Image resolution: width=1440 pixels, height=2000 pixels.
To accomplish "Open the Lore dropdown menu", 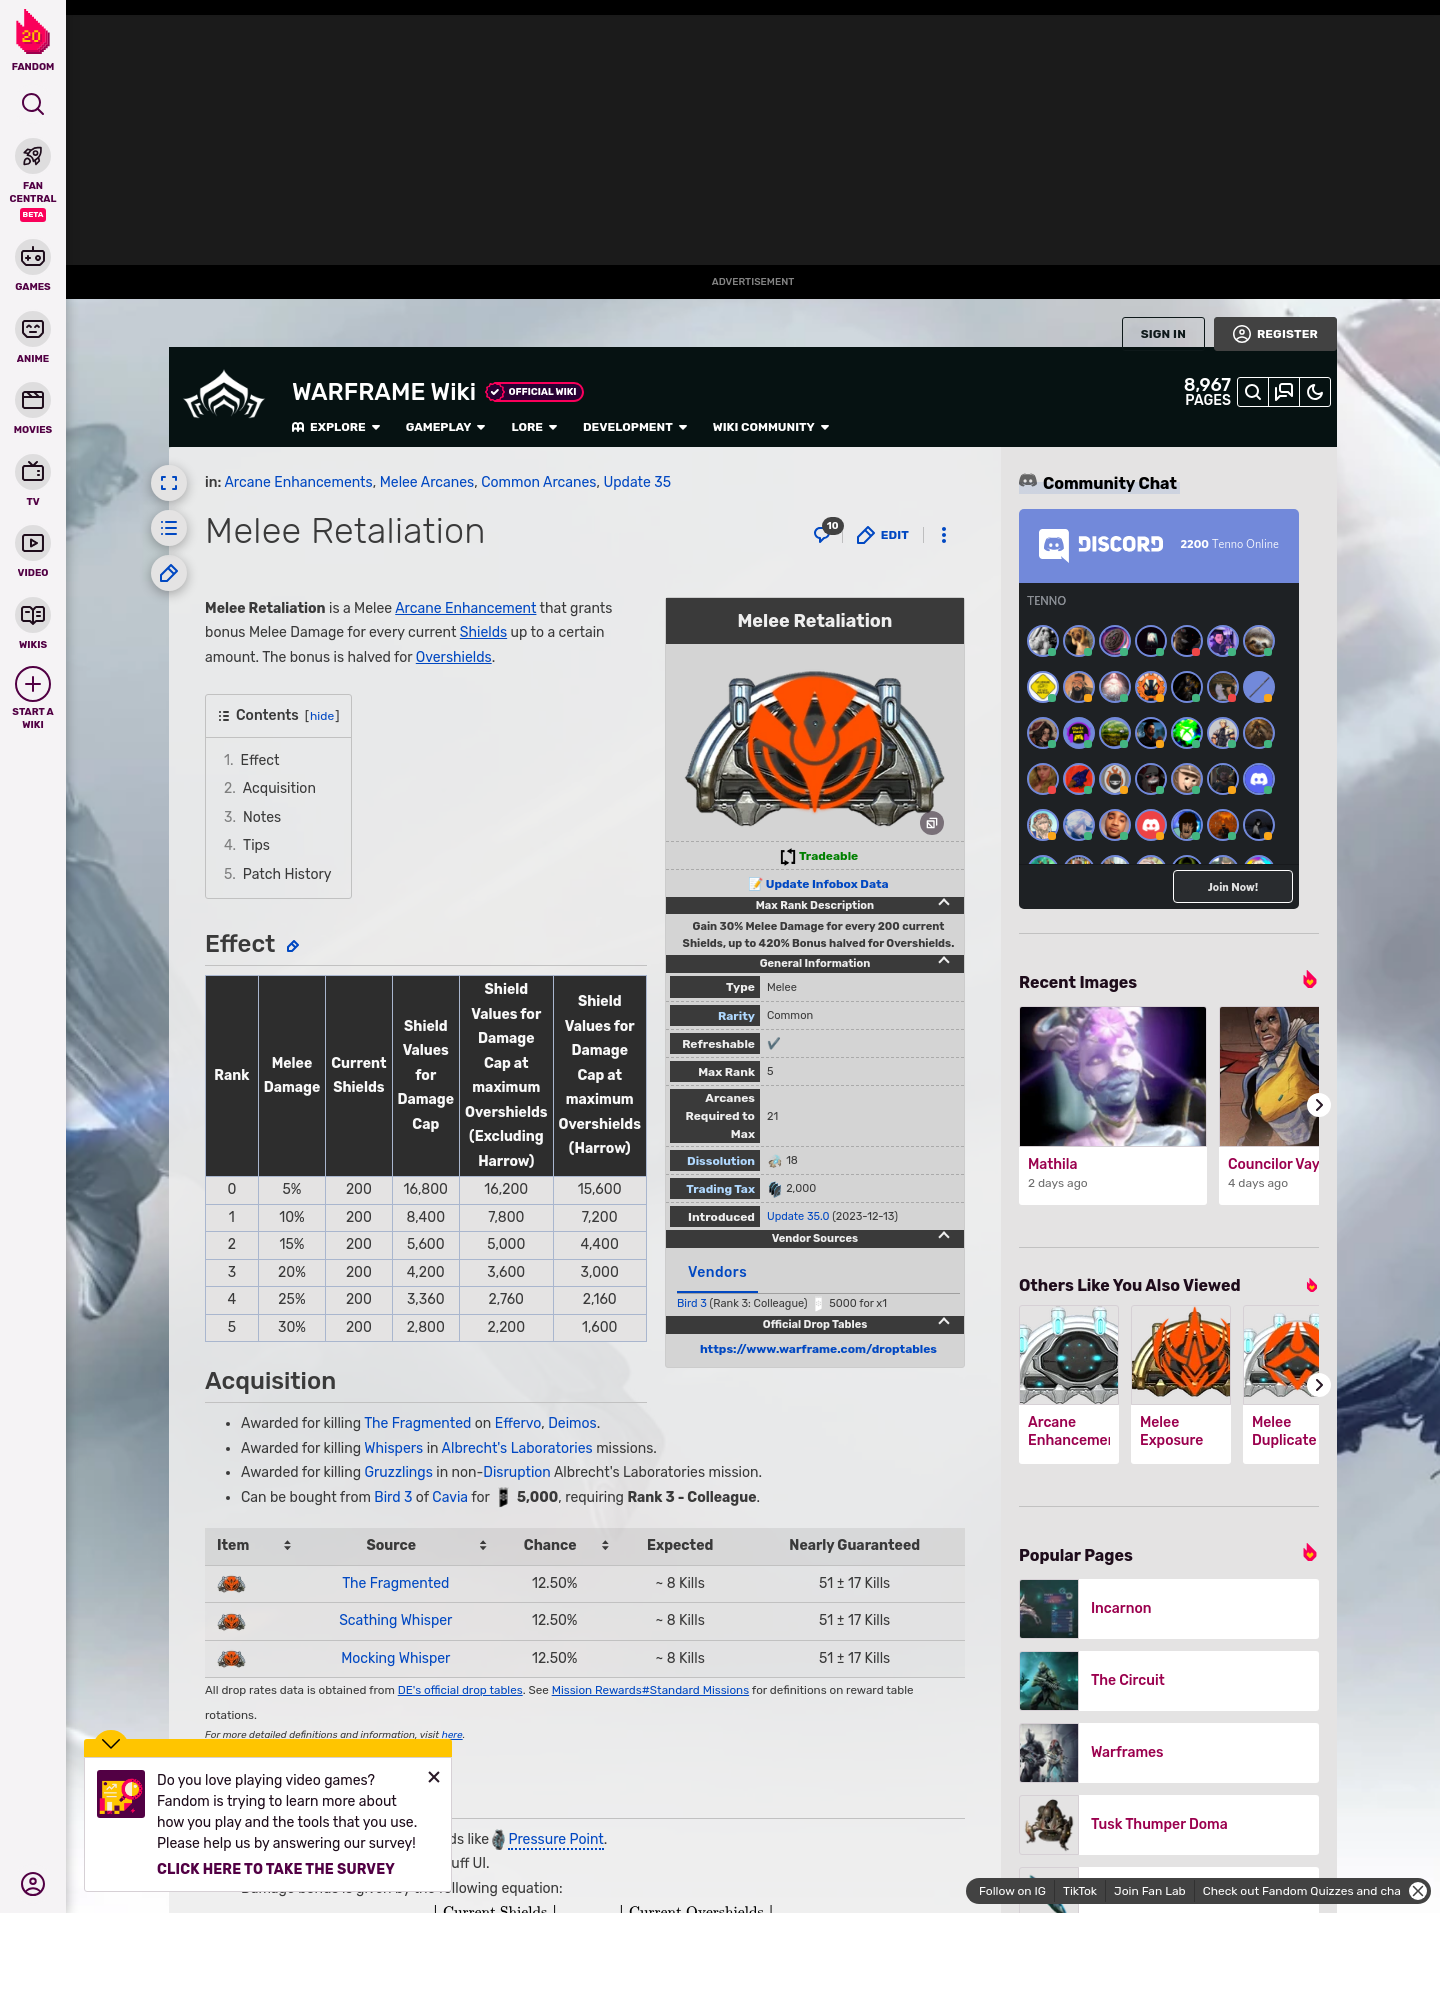I will pos(534,427).
